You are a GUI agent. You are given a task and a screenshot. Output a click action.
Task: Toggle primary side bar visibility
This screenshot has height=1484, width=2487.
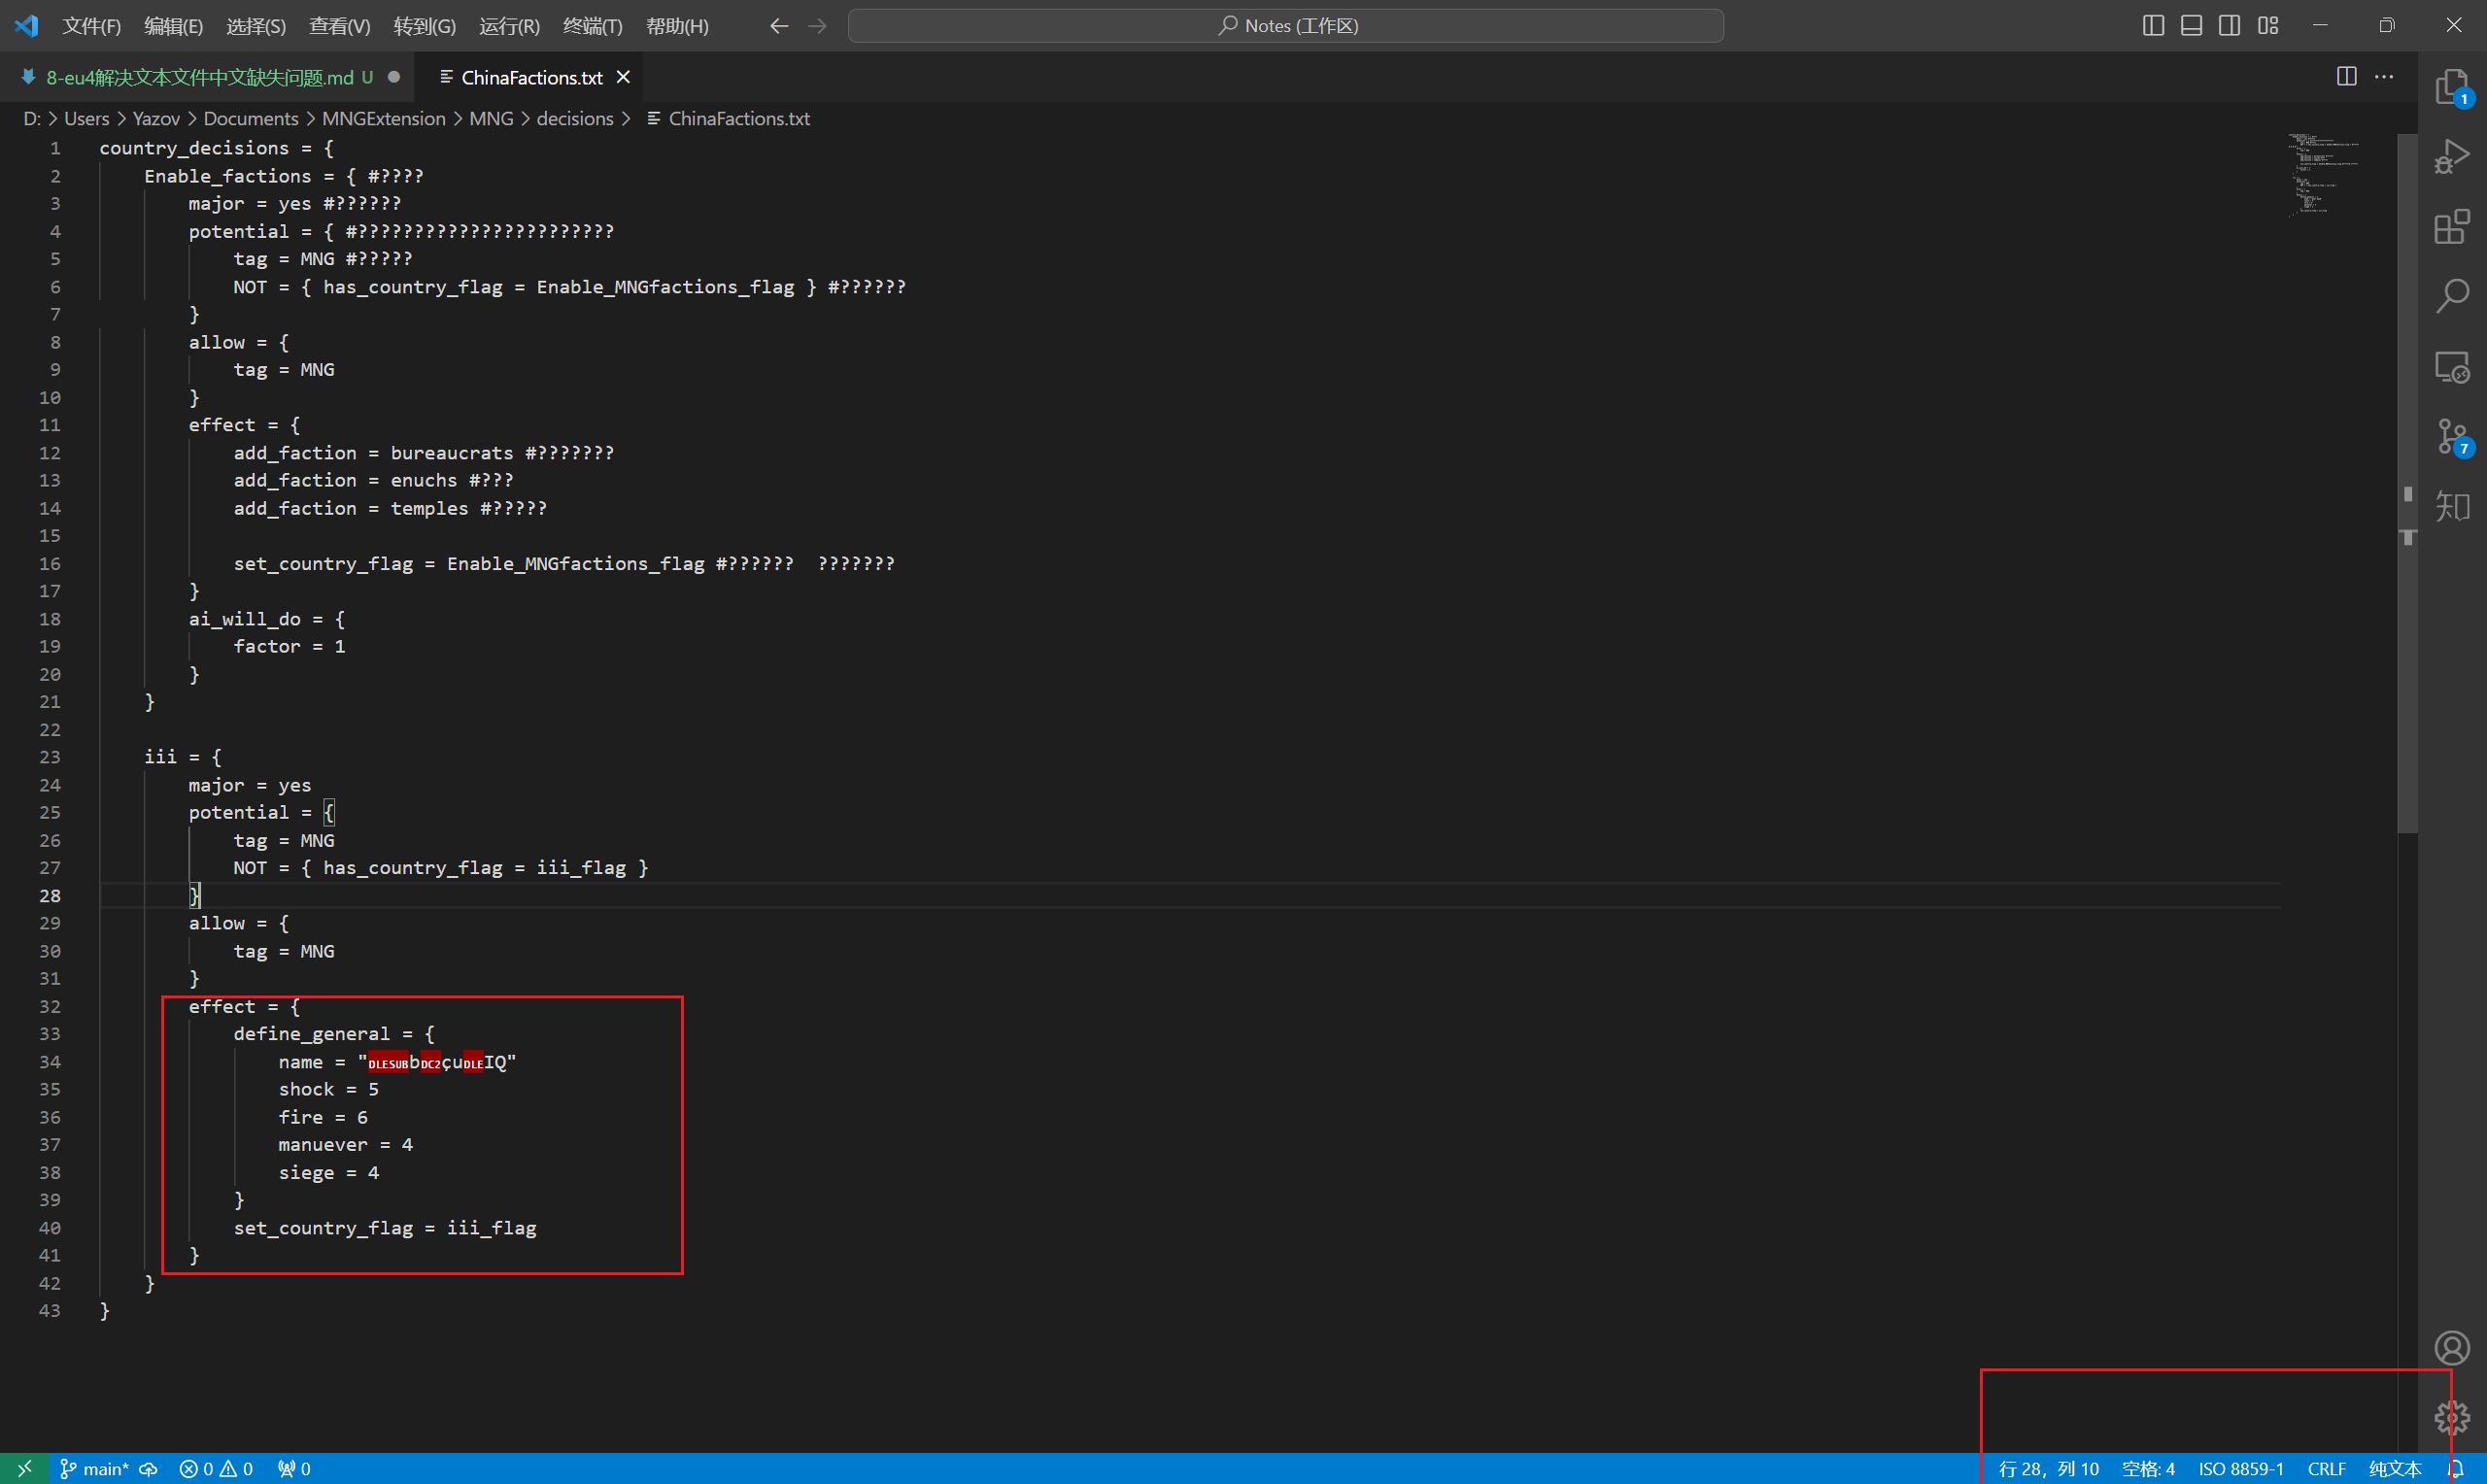[2154, 26]
